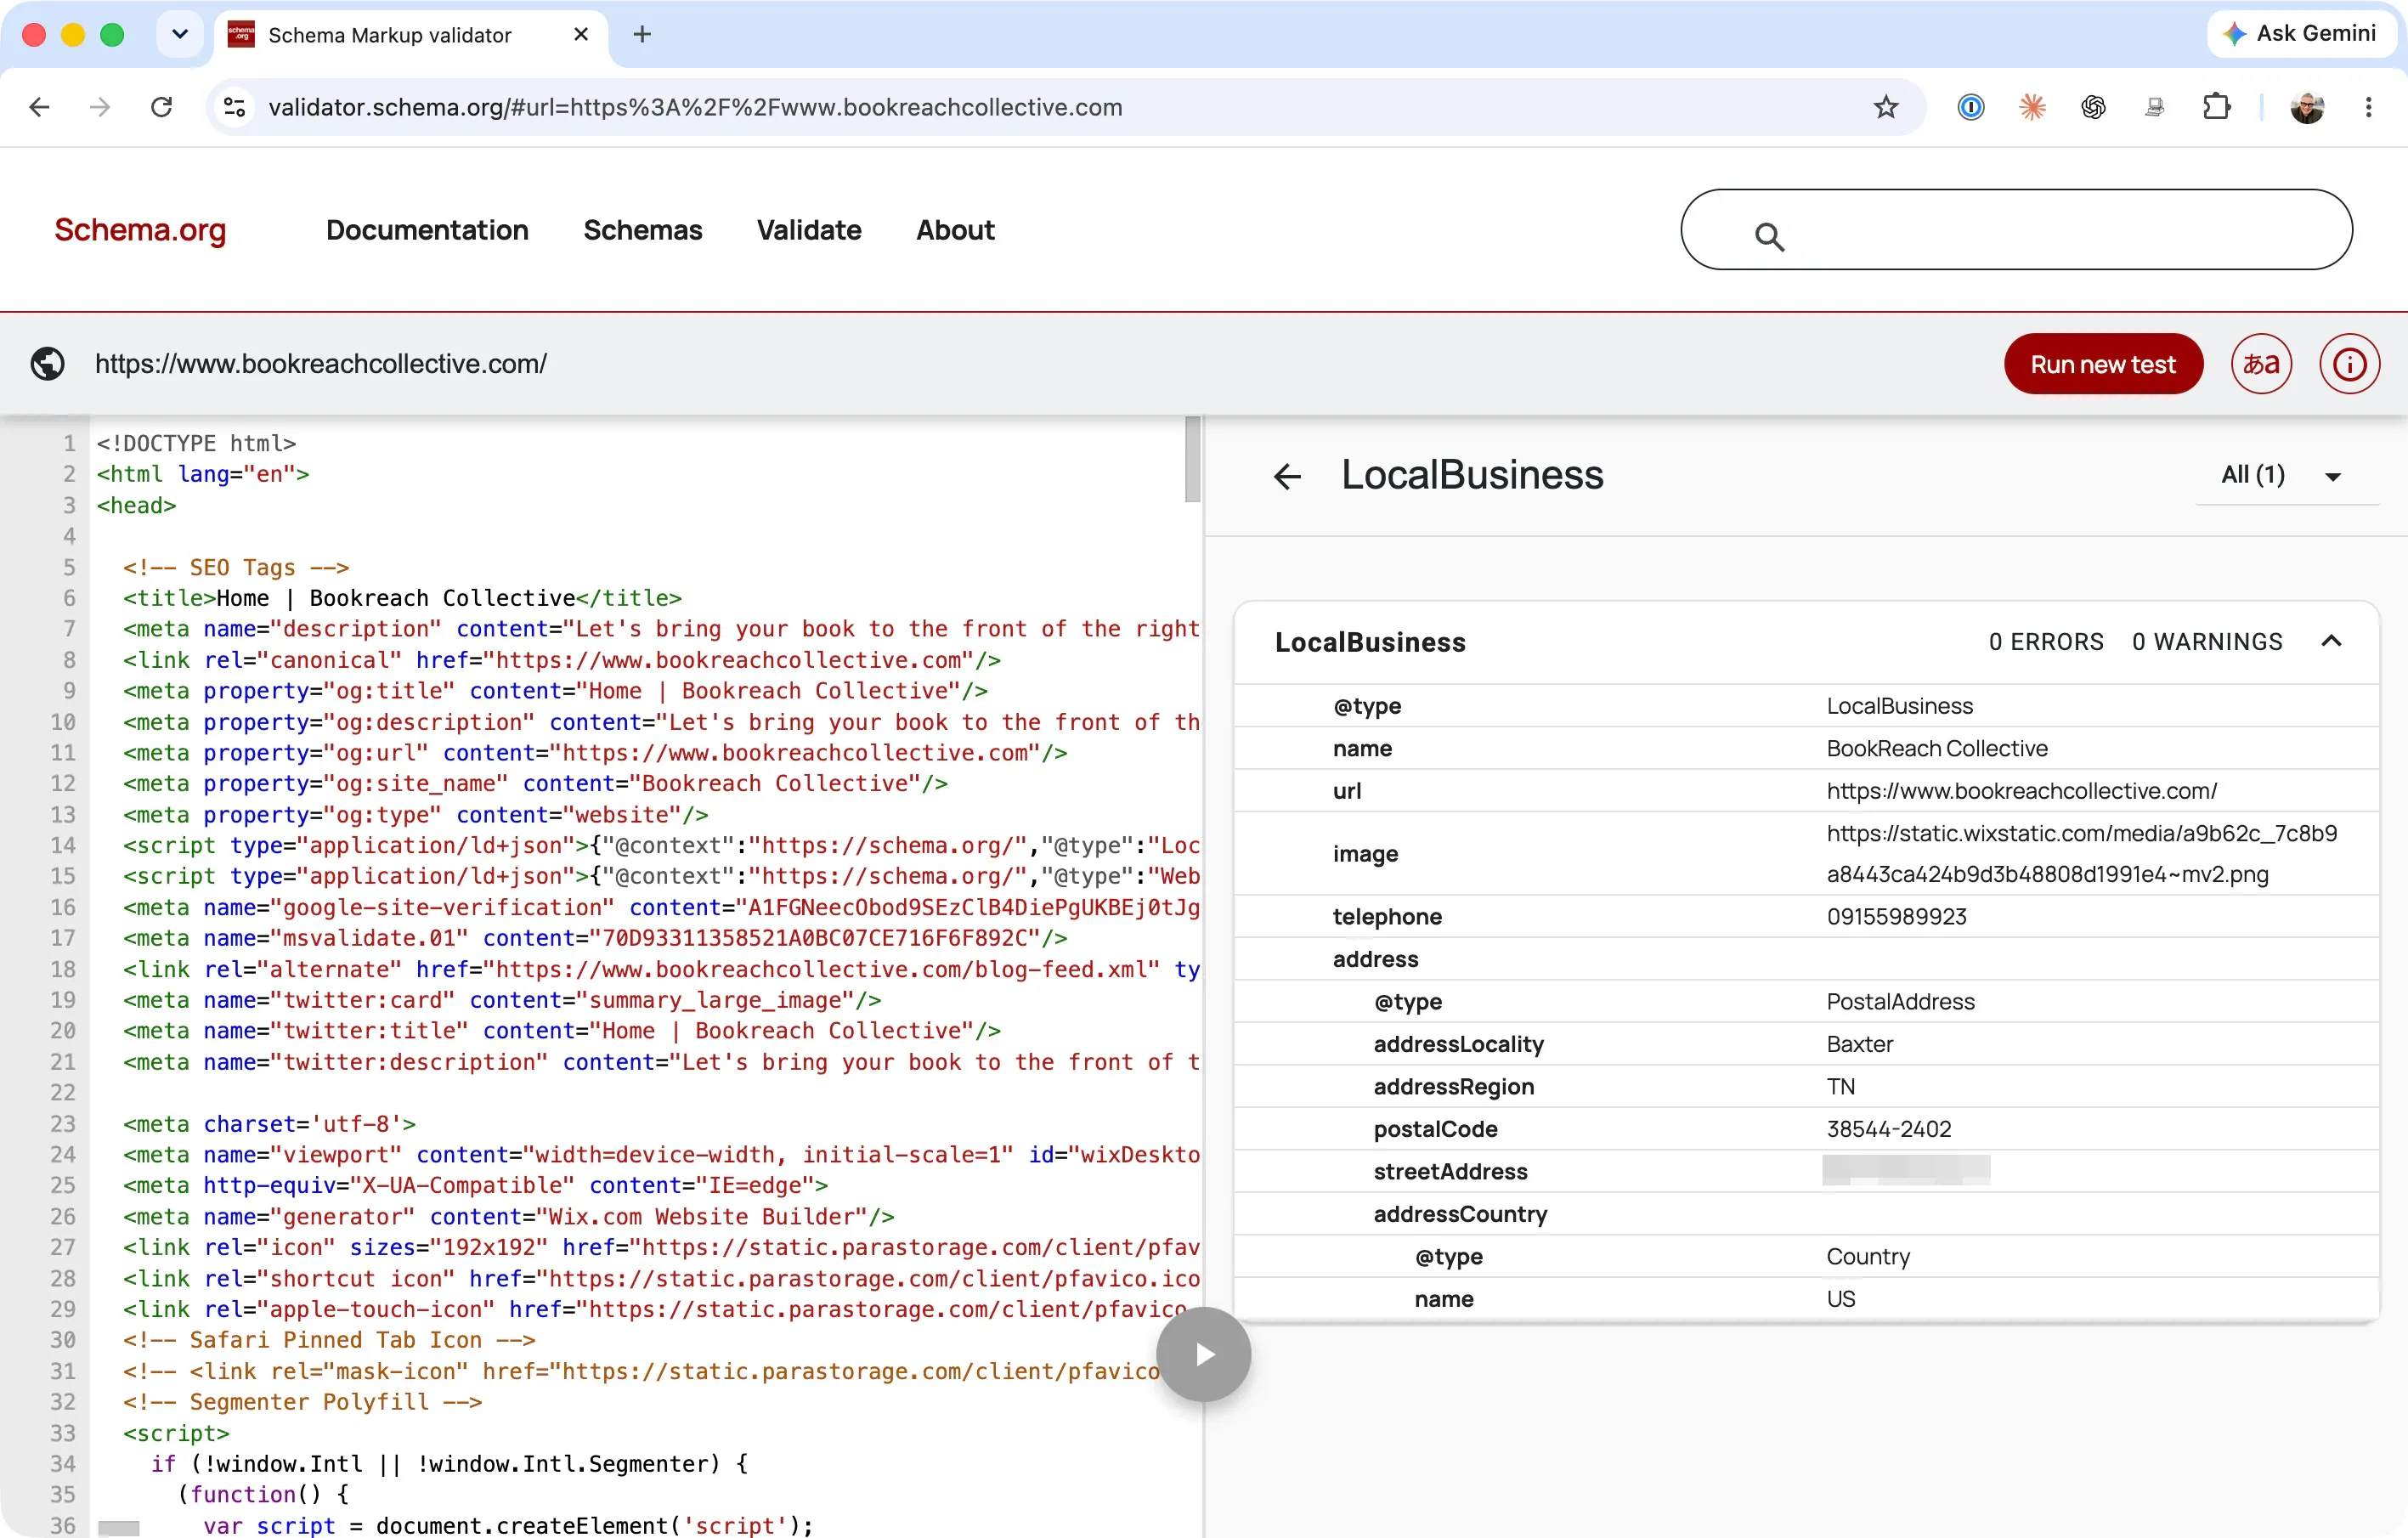This screenshot has height=1538, width=2408.
Task: Click the globe icon beside tested URL
Action: 48,363
